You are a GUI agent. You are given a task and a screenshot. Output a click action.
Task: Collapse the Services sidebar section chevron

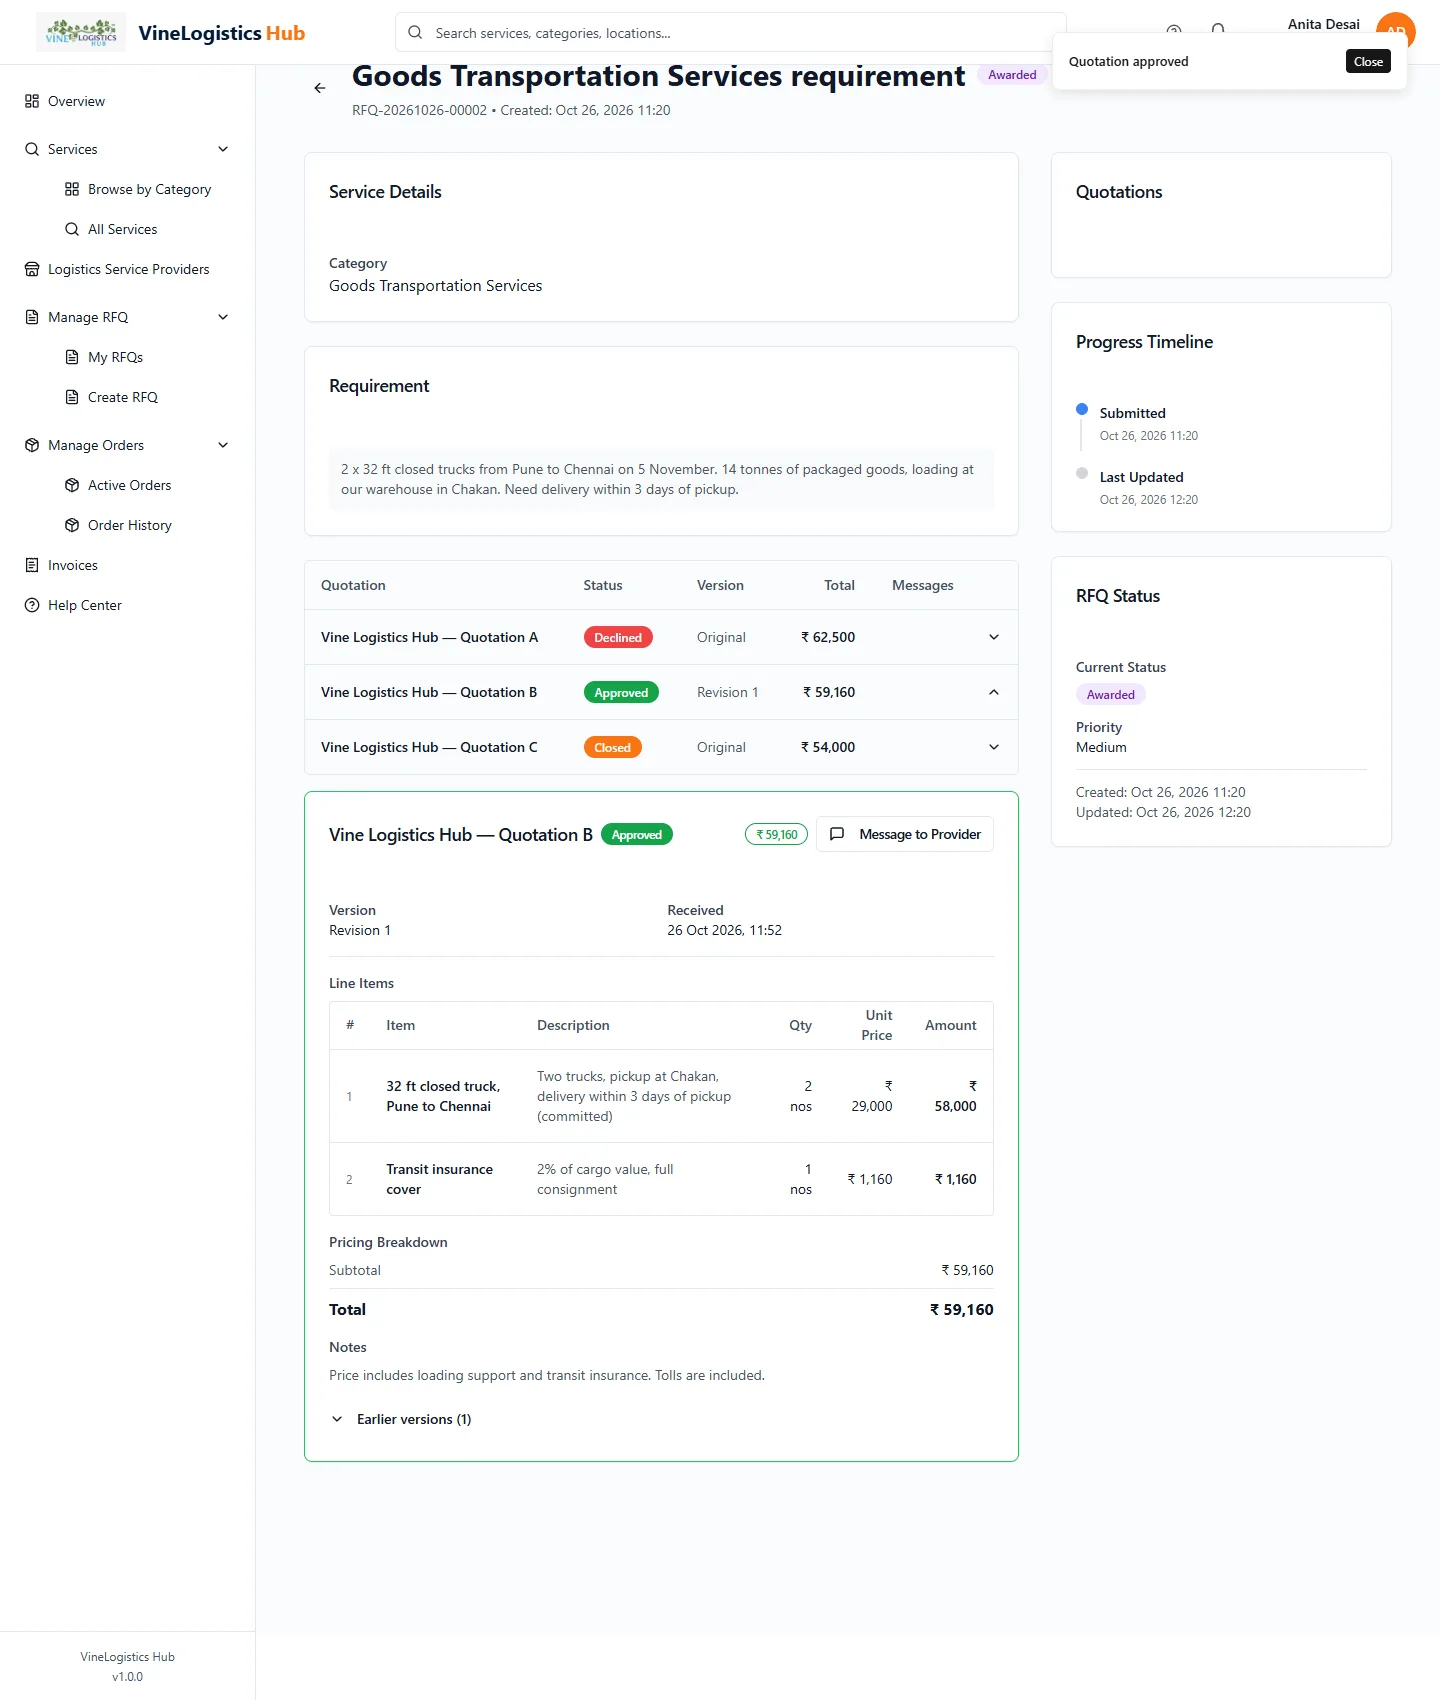223,149
